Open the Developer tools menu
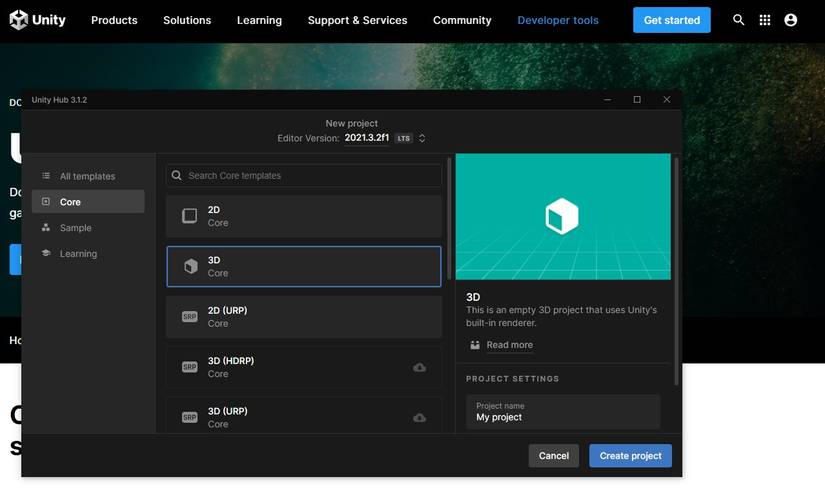Viewport: 825px width, 488px height. click(558, 20)
